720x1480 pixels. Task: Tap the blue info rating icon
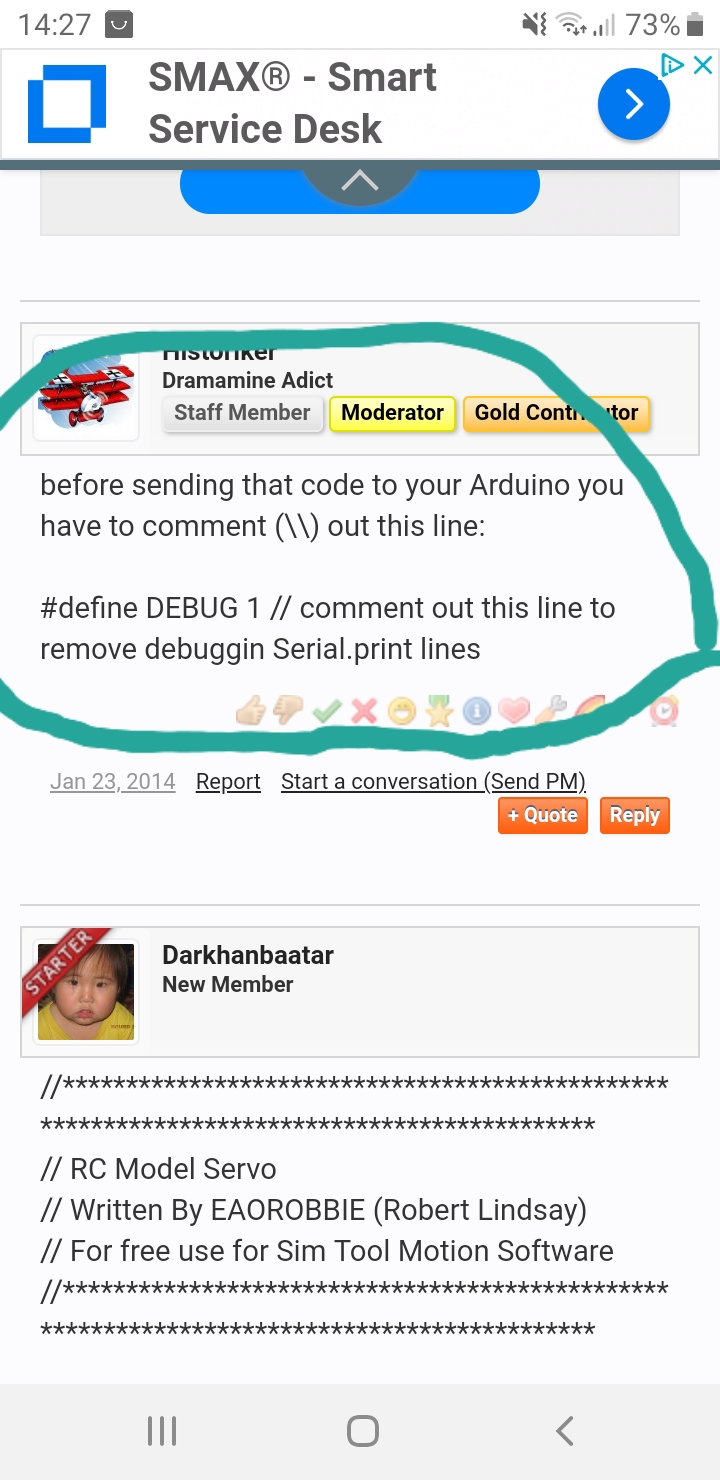pos(477,711)
